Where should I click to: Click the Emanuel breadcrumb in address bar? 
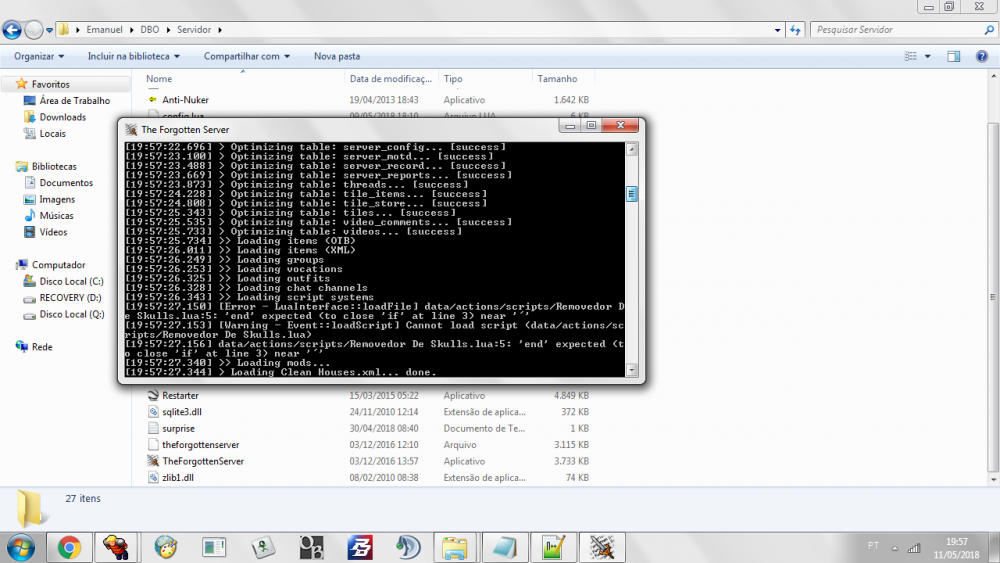tap(104, 29)
